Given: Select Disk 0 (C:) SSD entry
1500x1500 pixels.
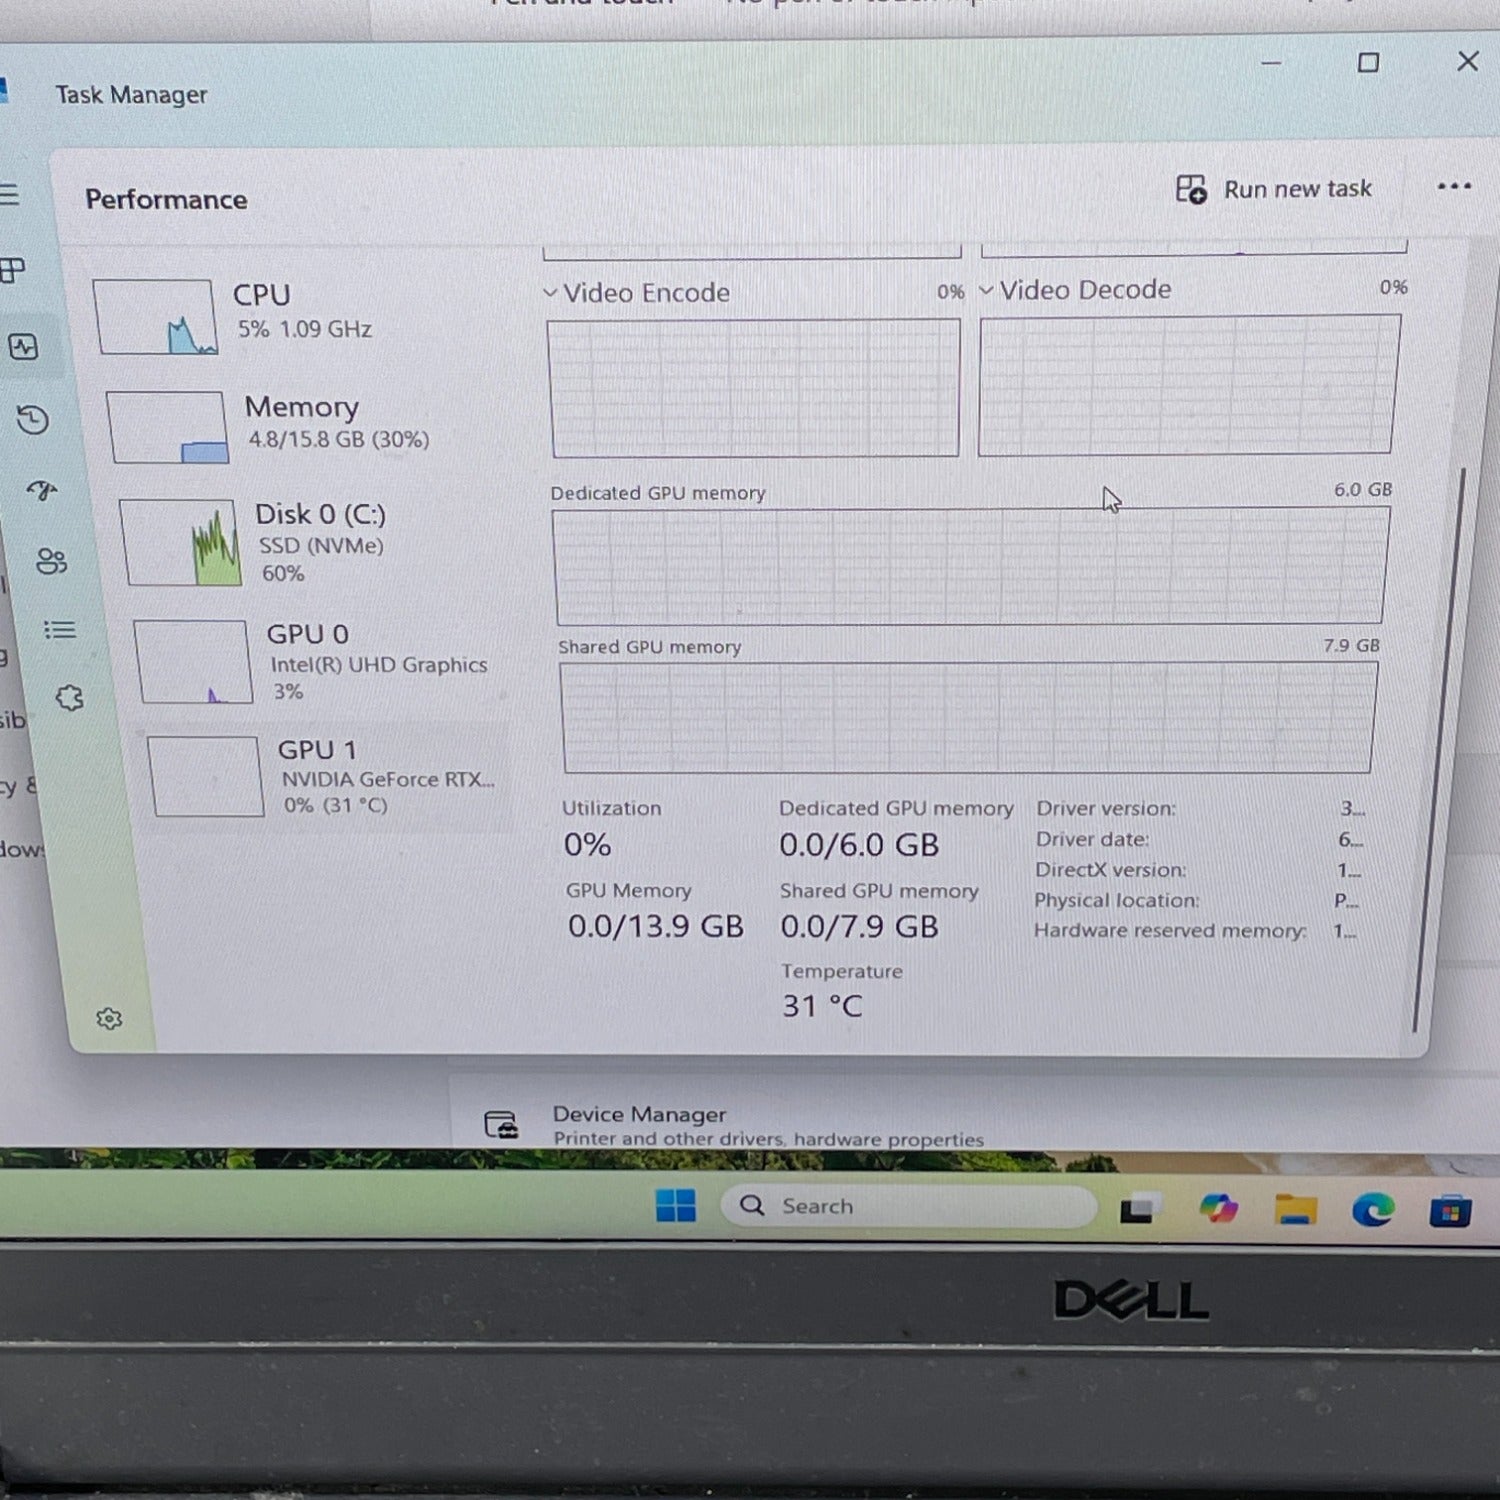Looking at the screenshot, I should (320, 542).
